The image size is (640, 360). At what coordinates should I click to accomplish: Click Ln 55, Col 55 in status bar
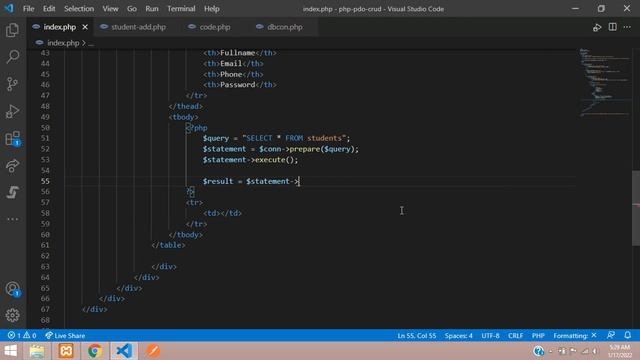pos(417,336)
